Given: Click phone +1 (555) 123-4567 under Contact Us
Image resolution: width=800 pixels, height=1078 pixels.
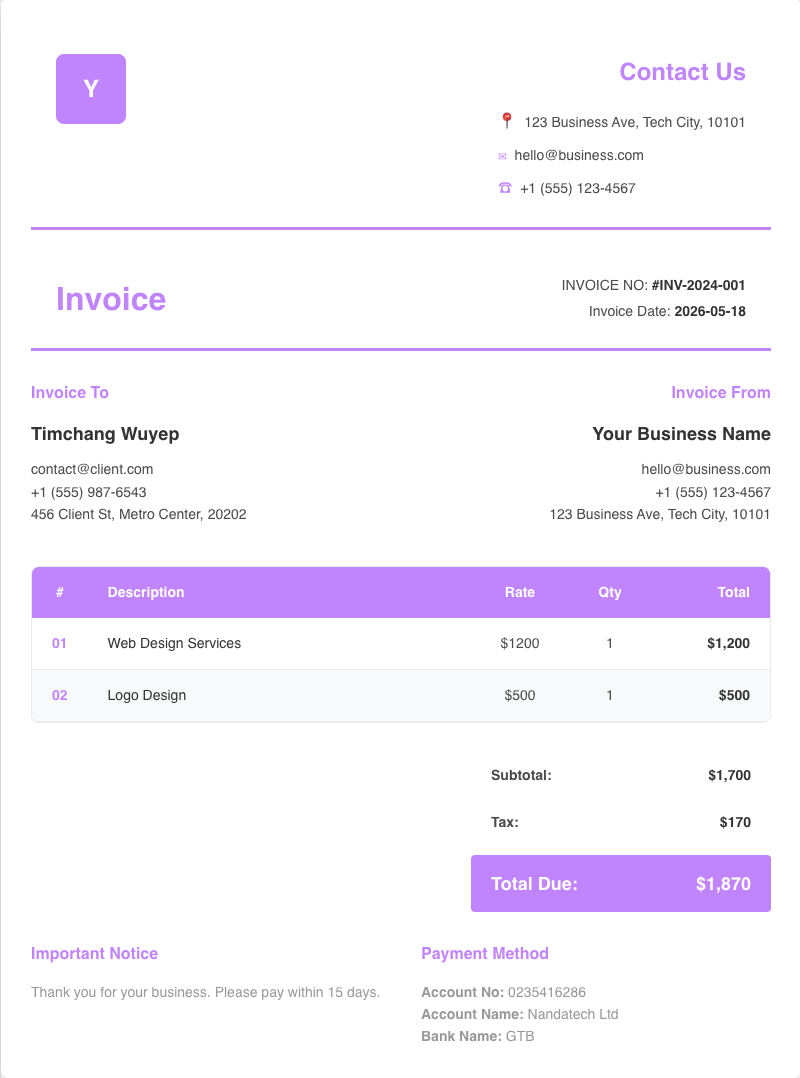Looking at the screenshot, I should pyautogui.click(x=577, y=188).
